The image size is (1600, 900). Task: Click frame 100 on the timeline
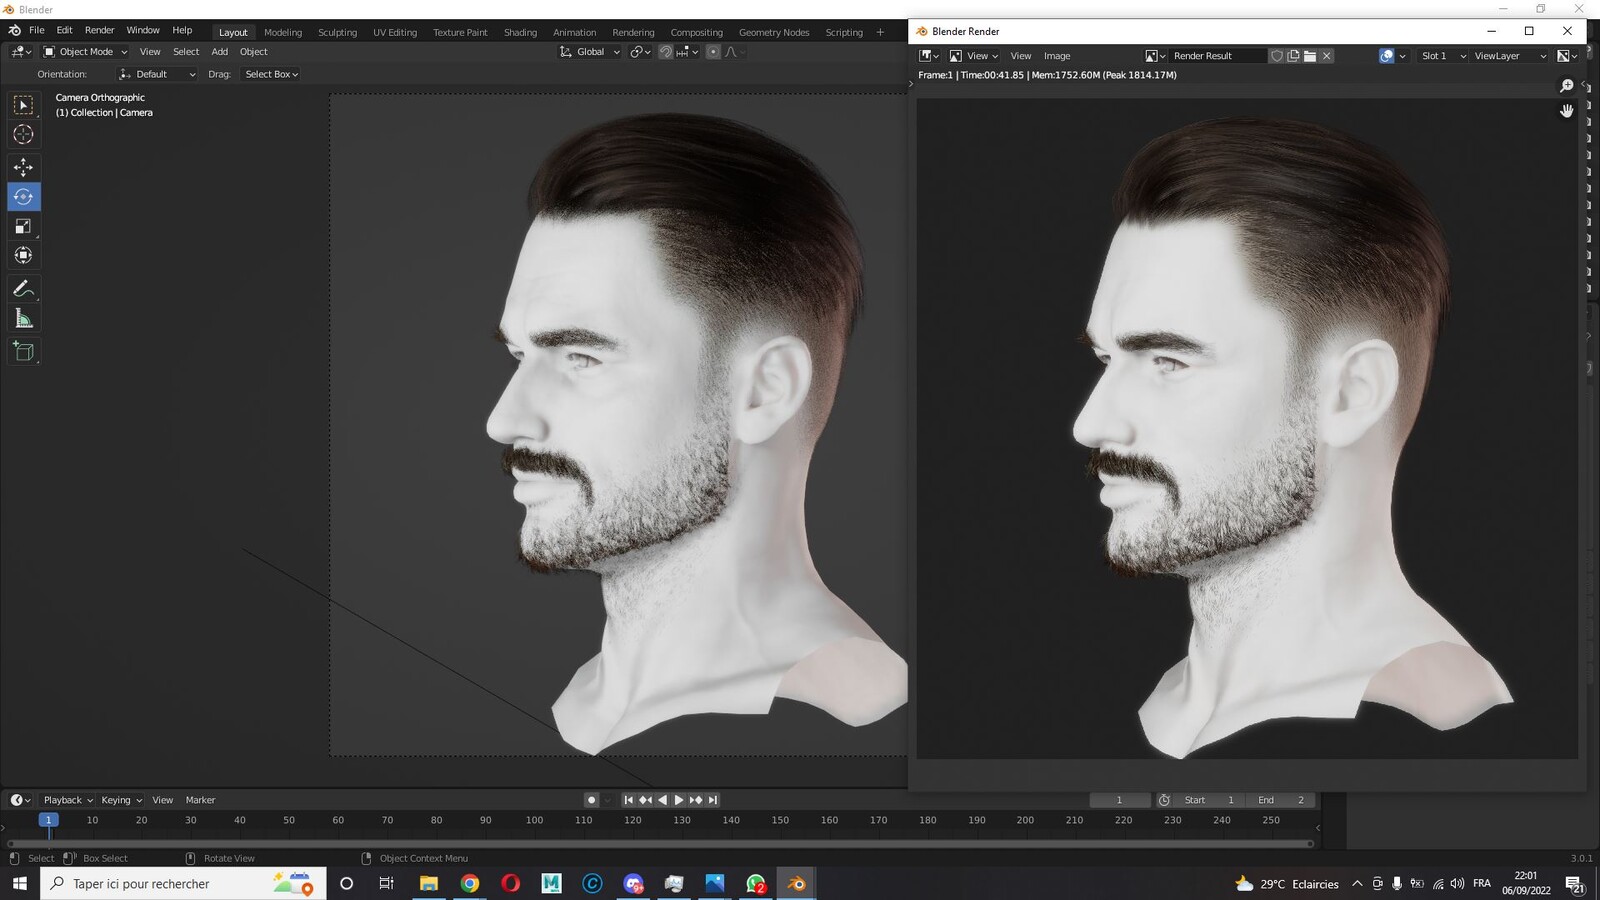click(534, 820)
